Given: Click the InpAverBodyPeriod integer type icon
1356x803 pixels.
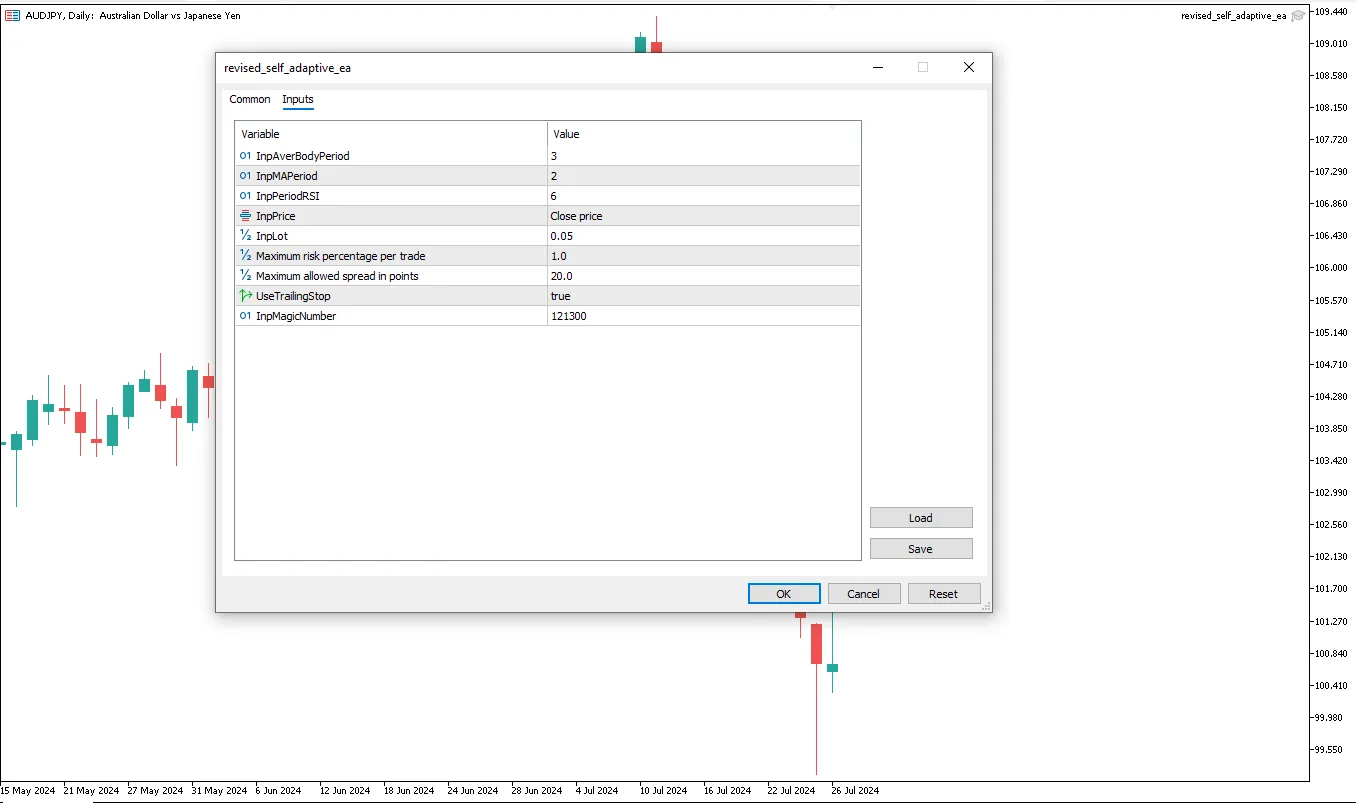Looking at the screenshot, I should 246,156.
